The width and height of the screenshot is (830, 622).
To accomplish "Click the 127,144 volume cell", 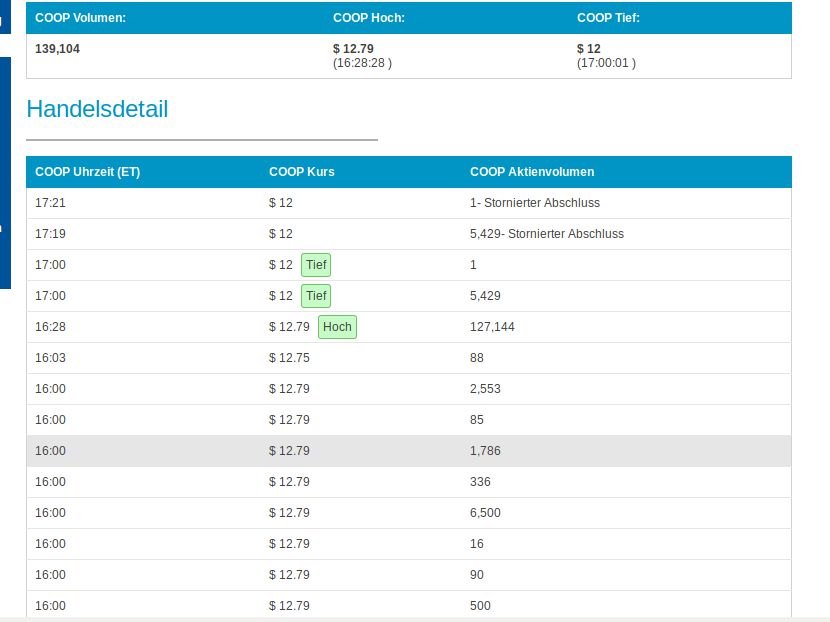I will (492, 327).
